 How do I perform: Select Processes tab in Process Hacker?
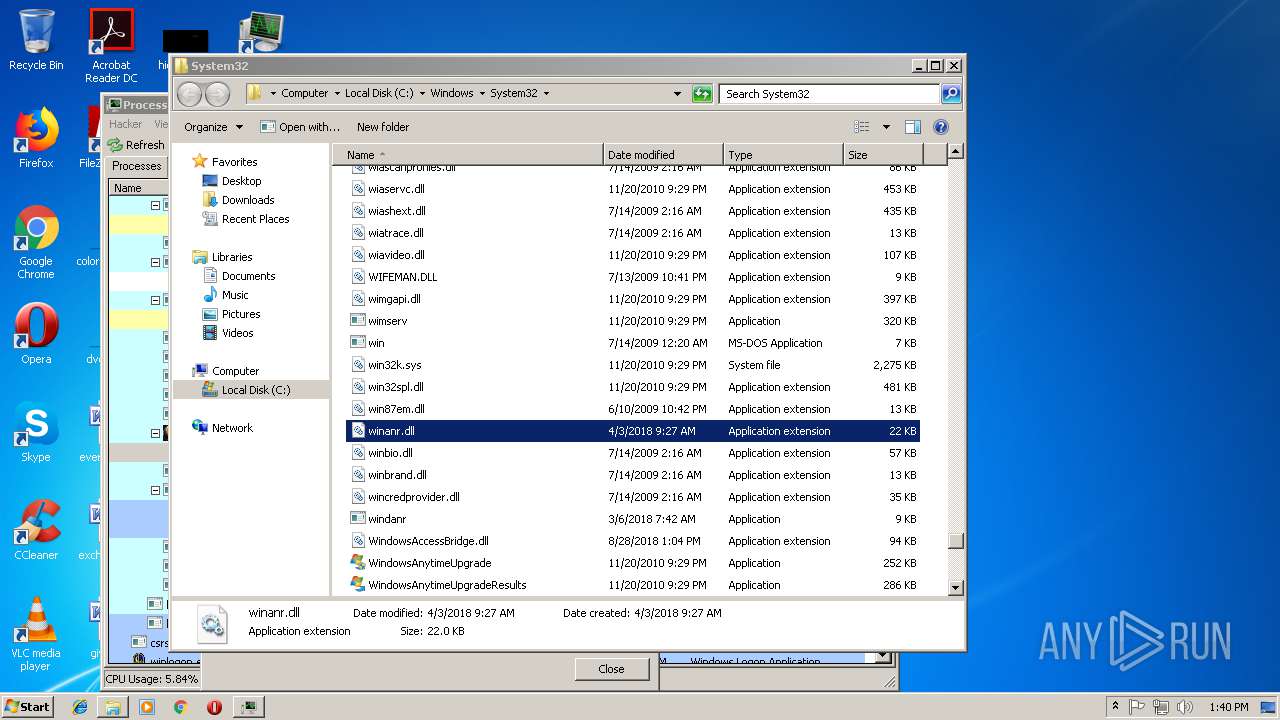pos(136,166)
